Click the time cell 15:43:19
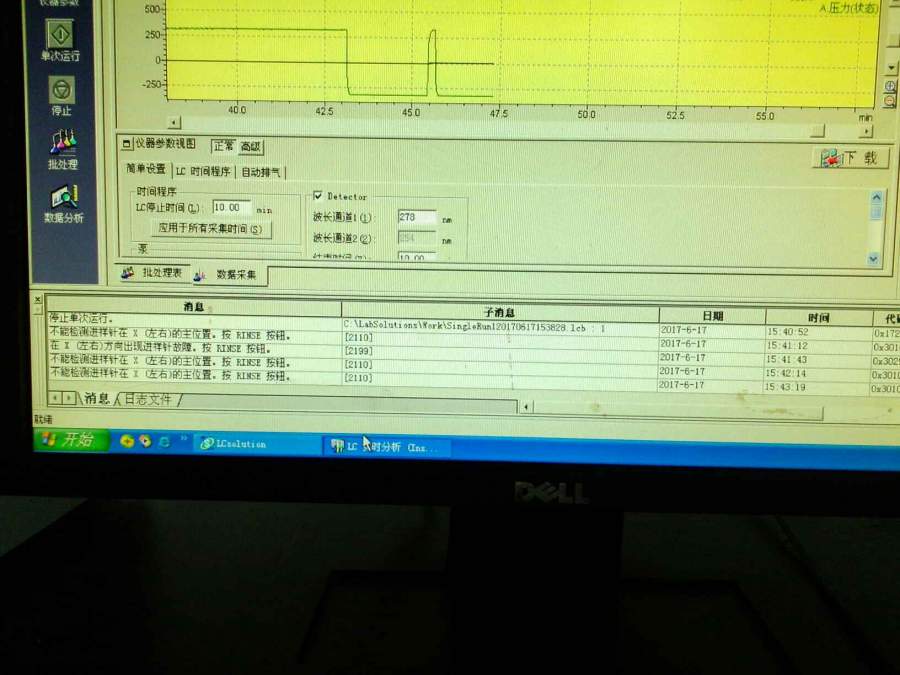This screenshot has width=900, height=675. [818, 387]
